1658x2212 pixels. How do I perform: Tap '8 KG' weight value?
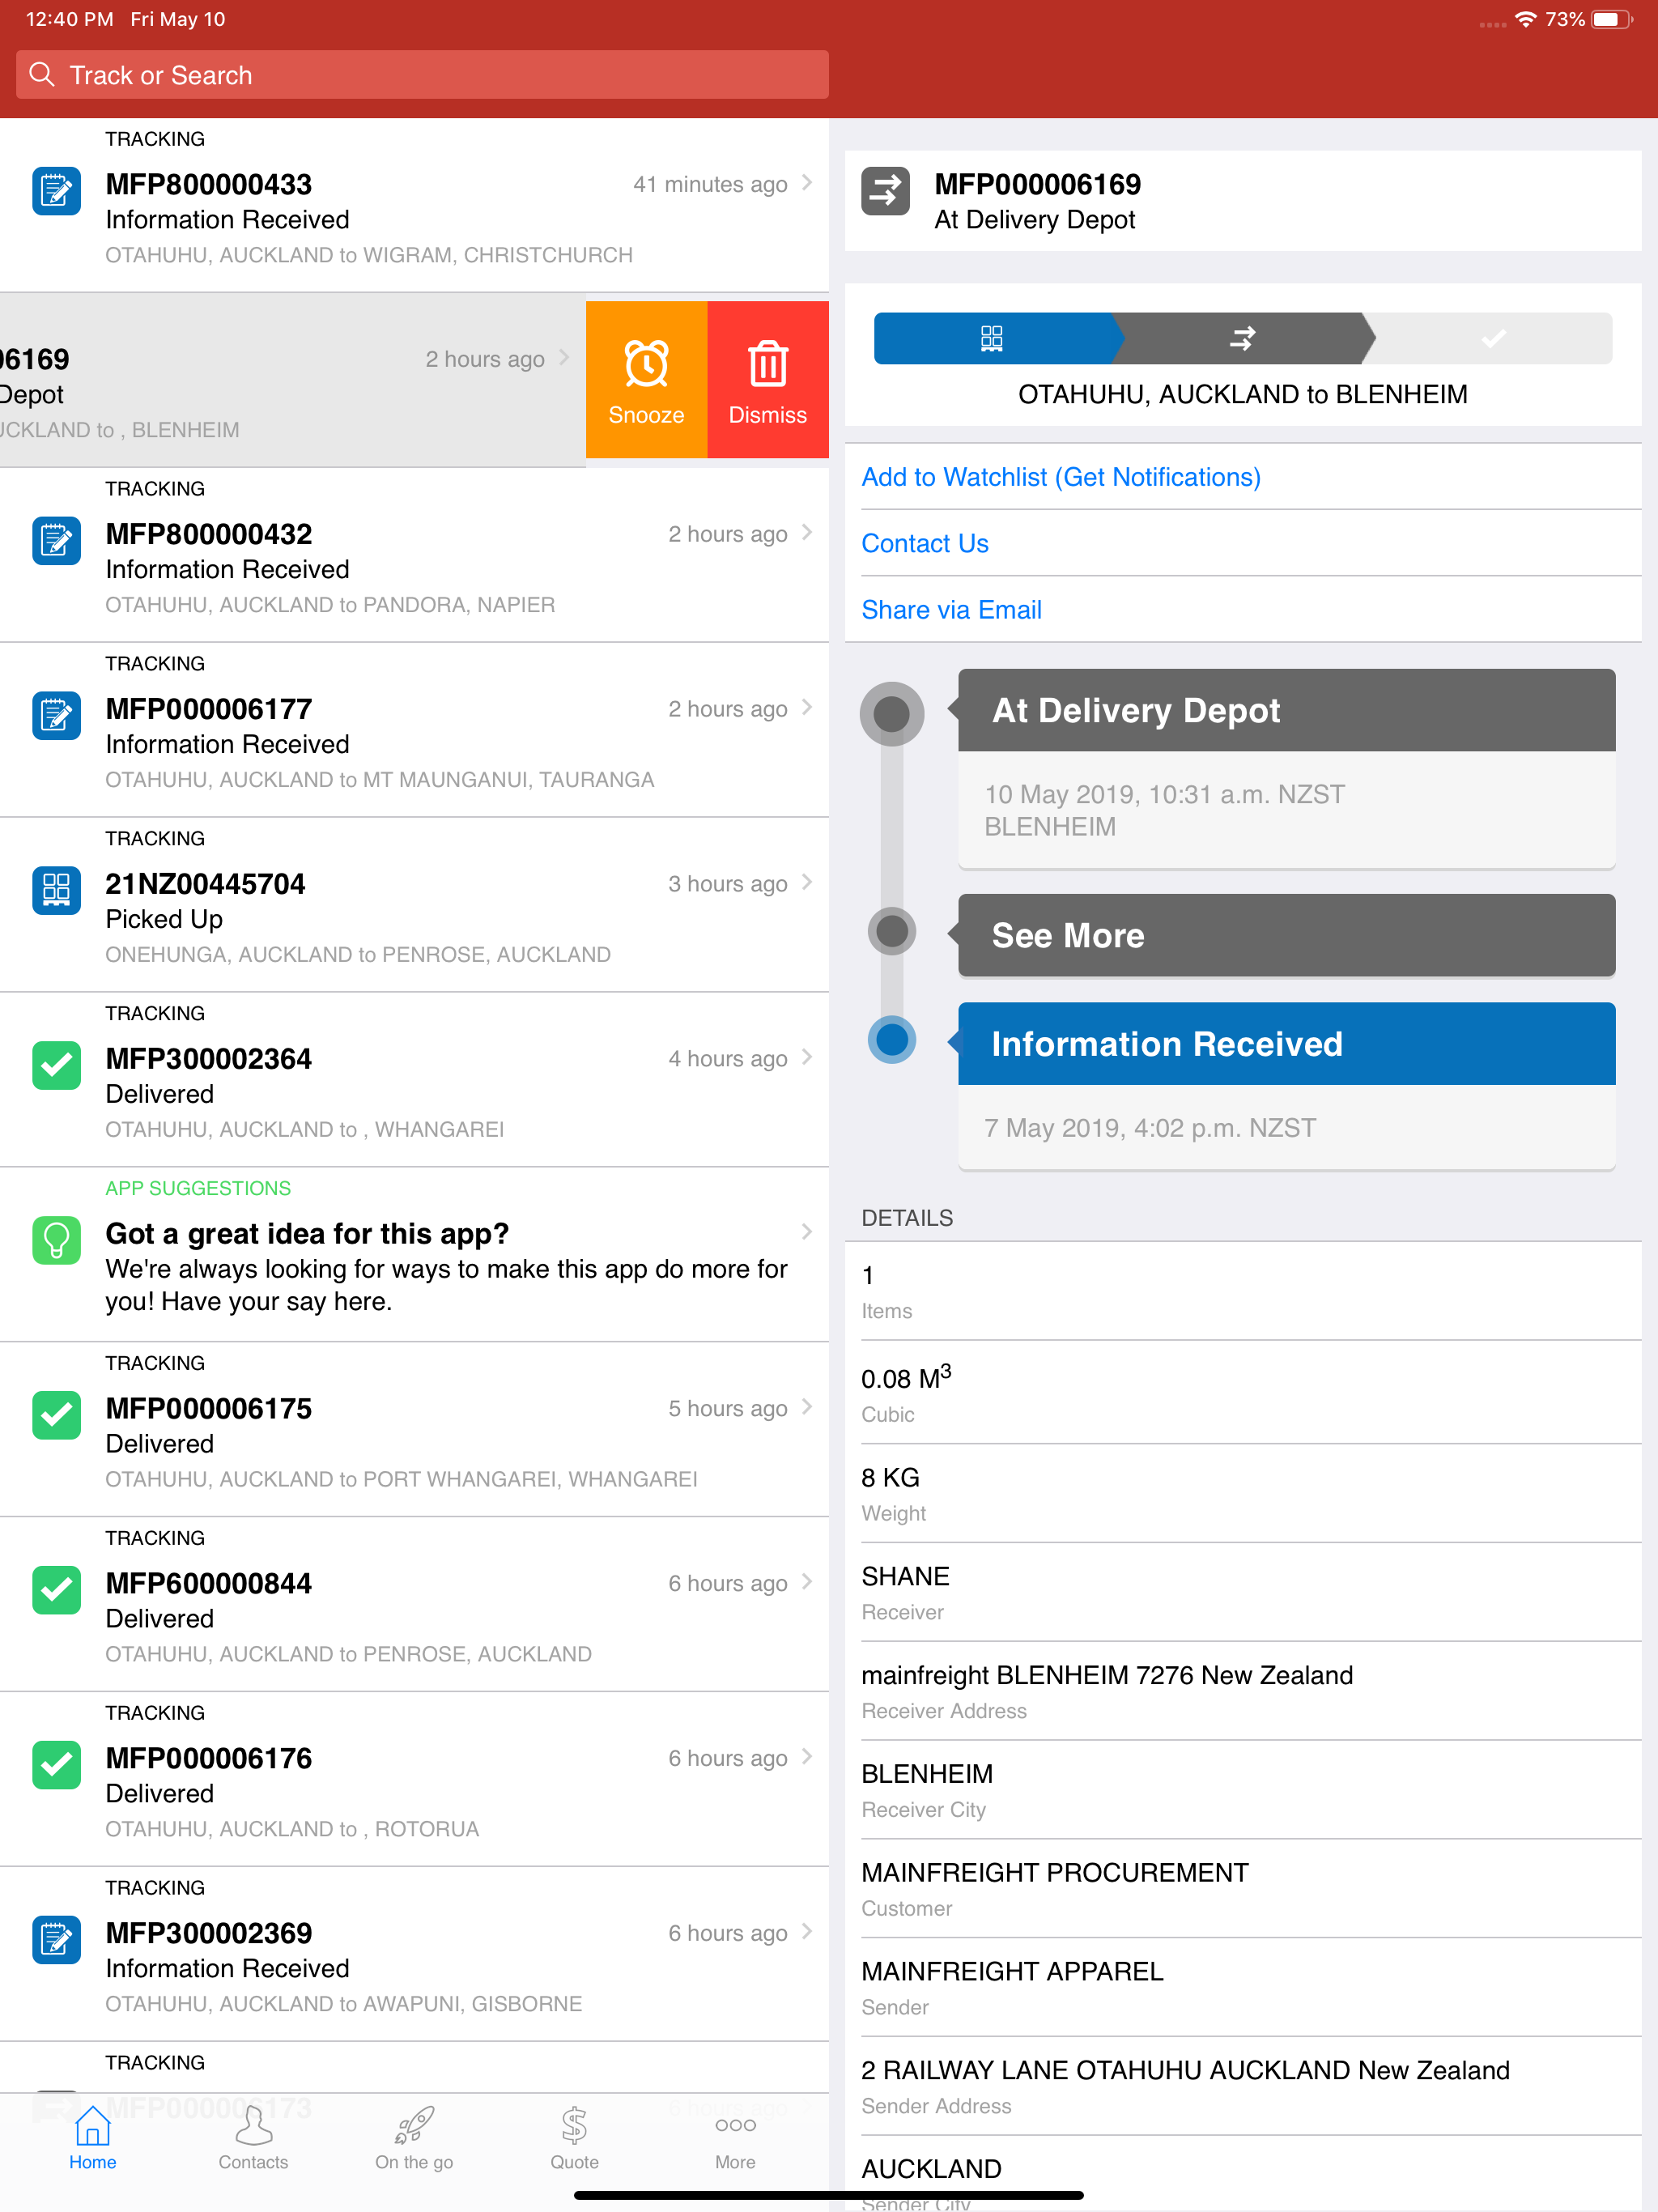[891, 1478]
